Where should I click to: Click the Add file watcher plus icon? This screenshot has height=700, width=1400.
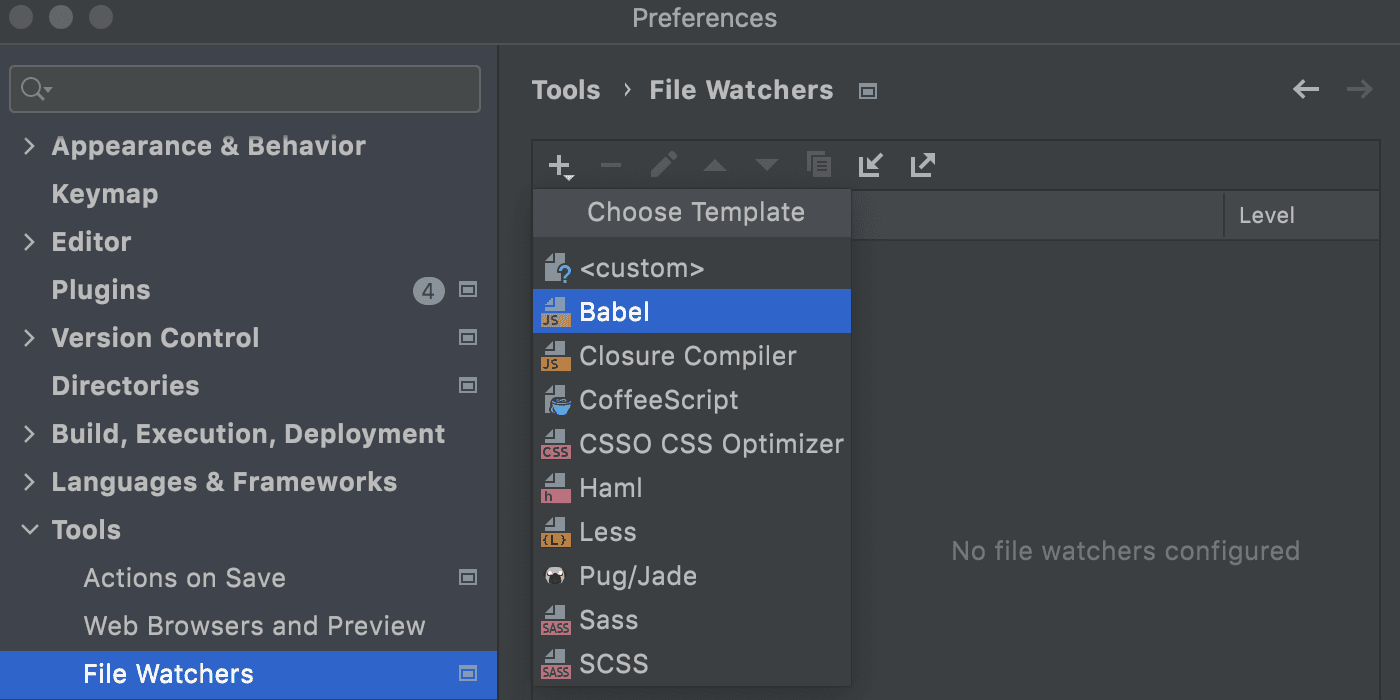pos(560,166)
